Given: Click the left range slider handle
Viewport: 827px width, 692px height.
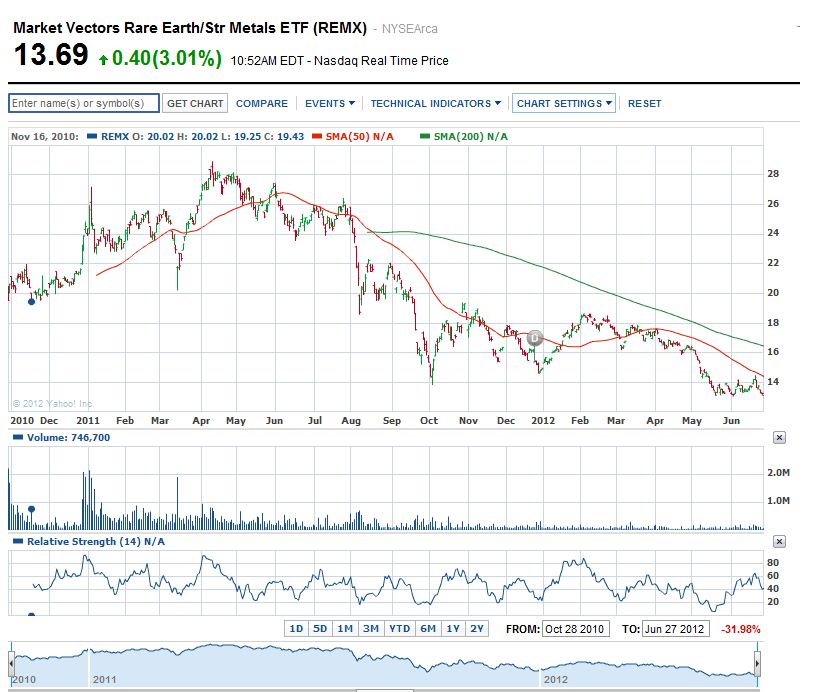Looking at the screenshot, I should pos(11,664).
